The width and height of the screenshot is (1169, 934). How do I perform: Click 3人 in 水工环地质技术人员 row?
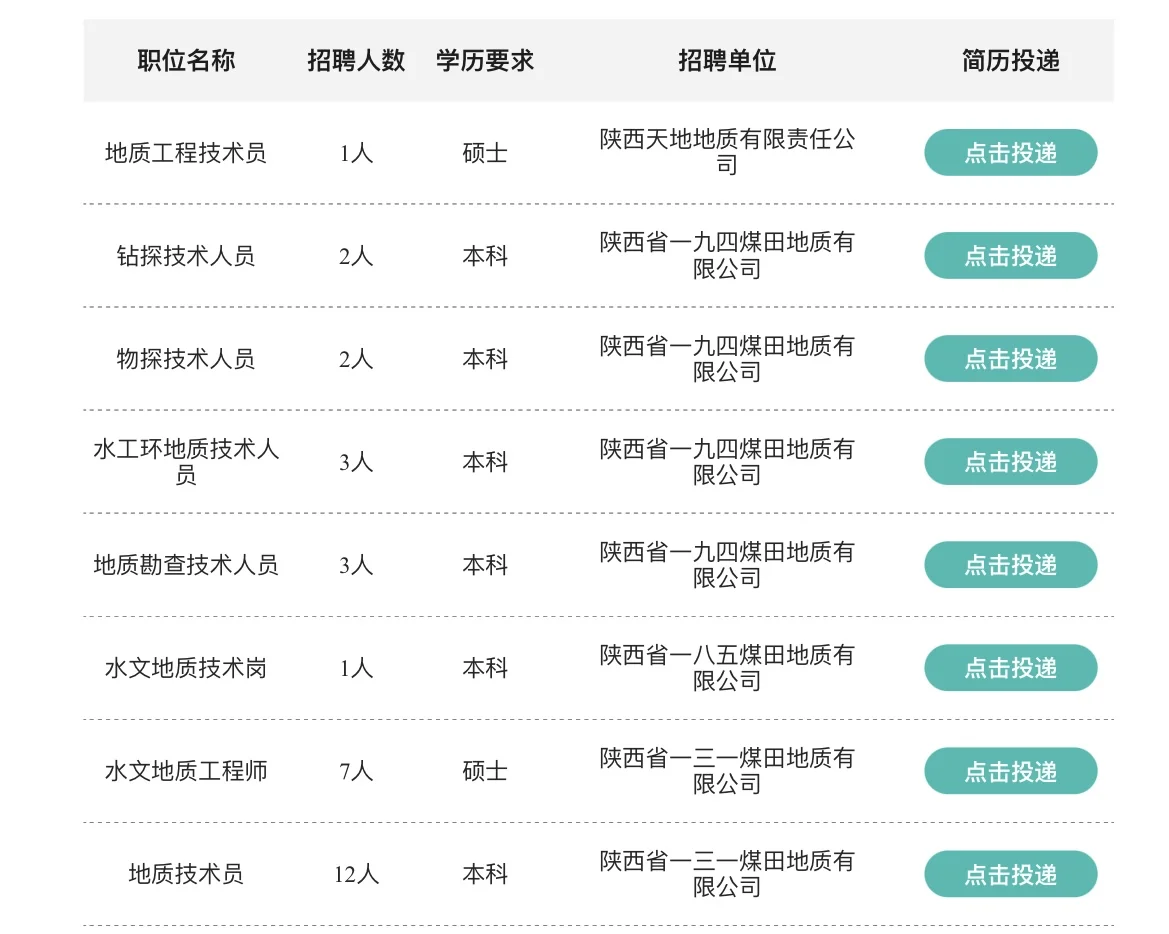click(356, 462)
